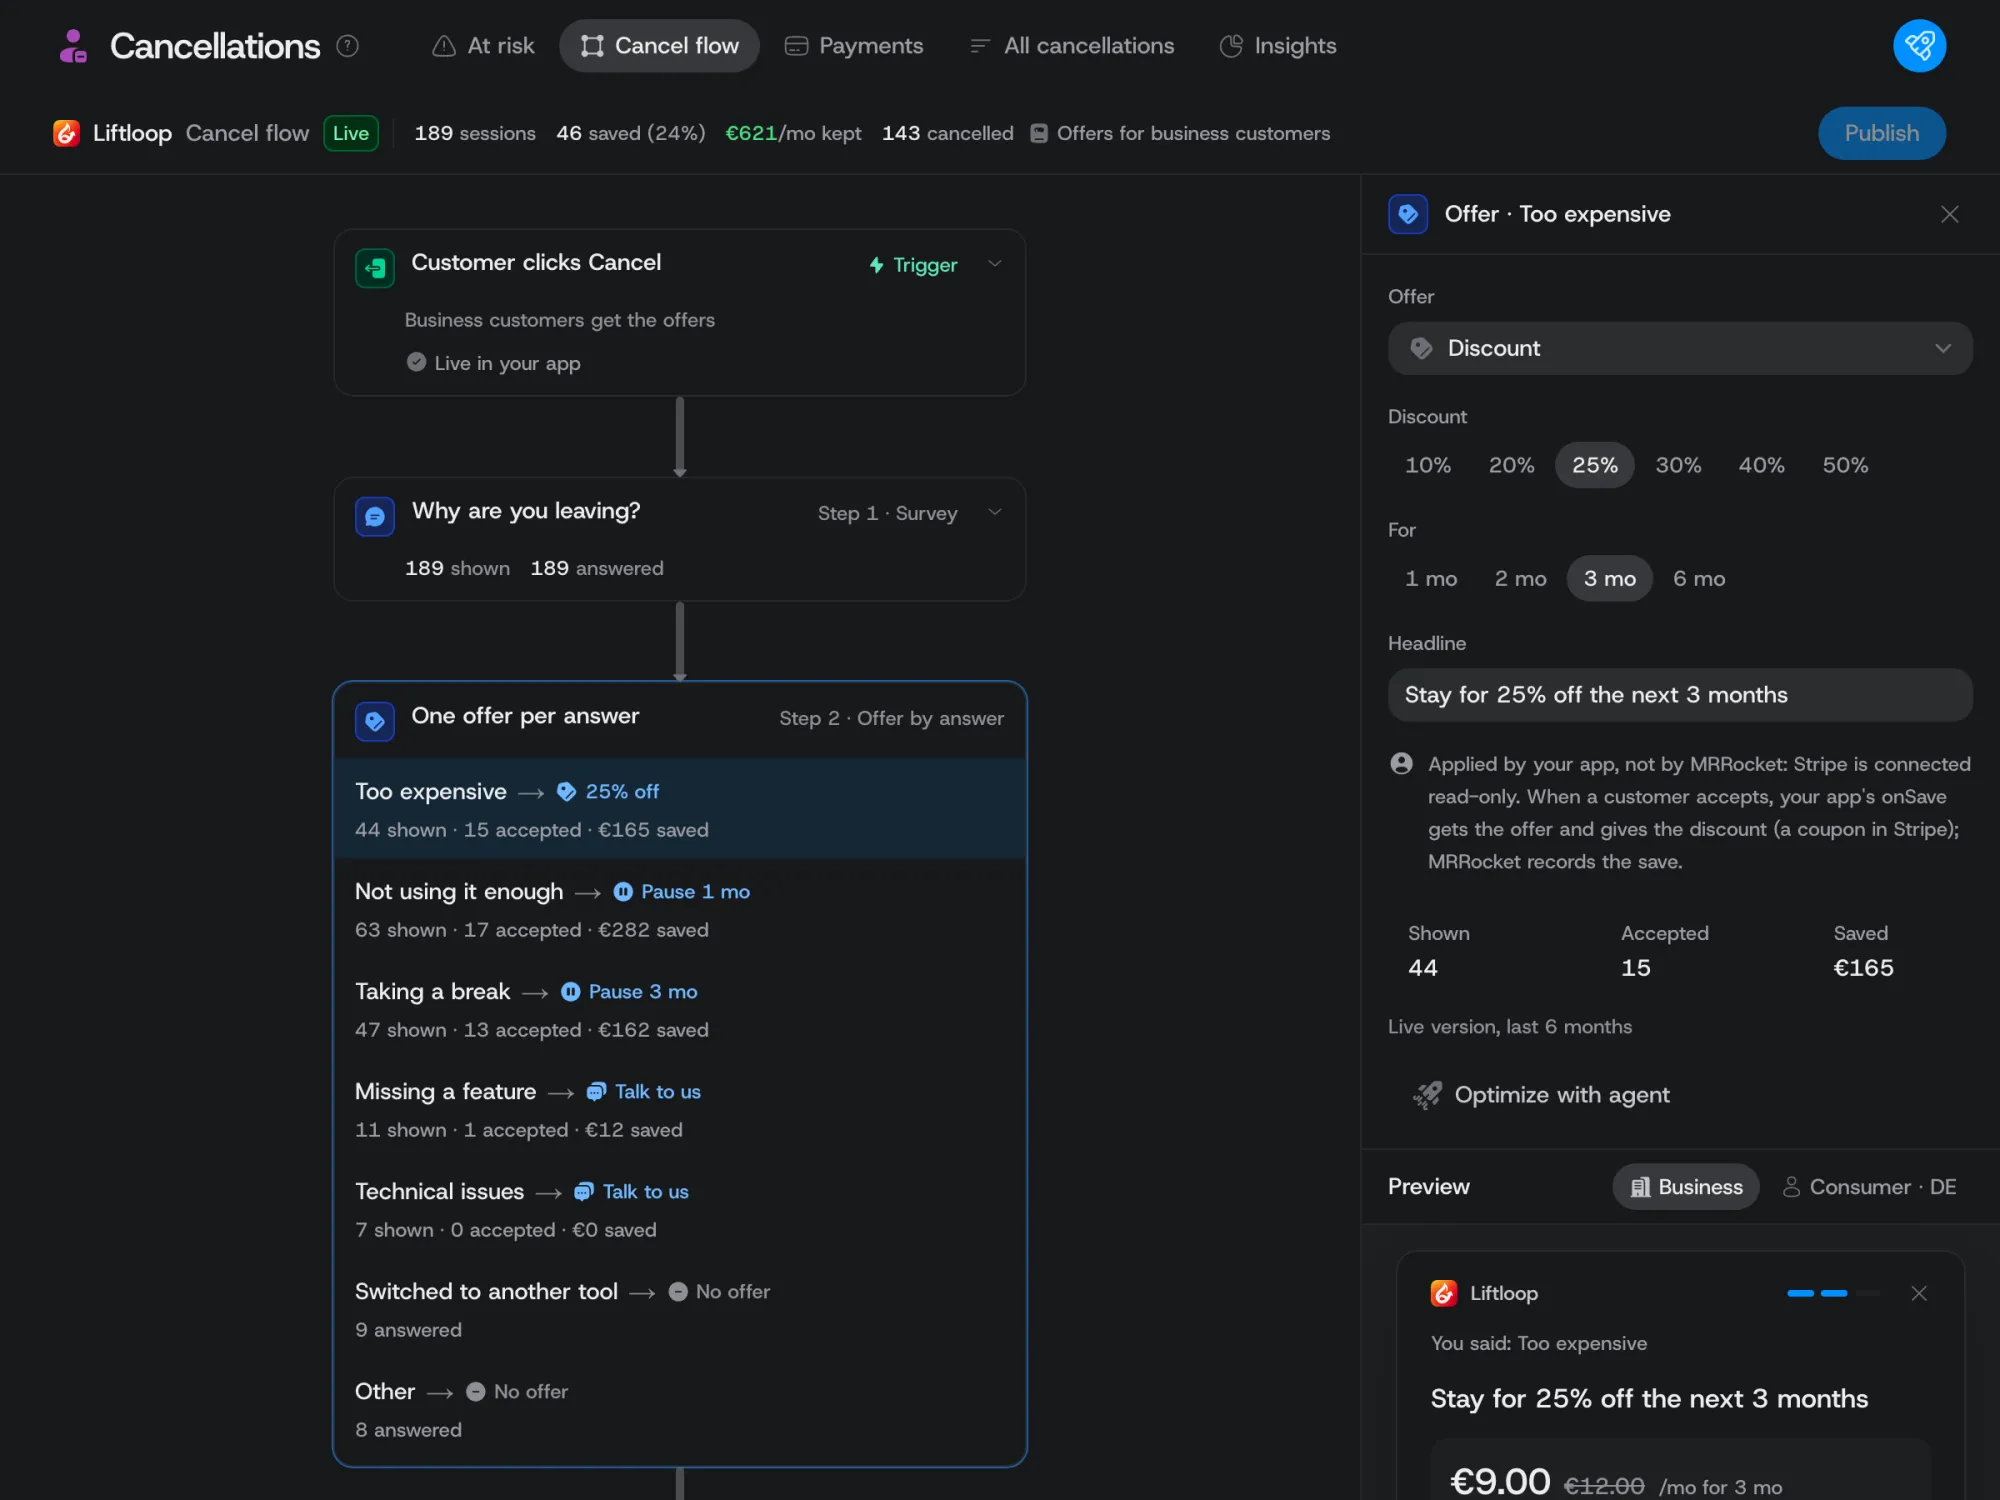The height and width of the screenshot is (1500, 2000).
Task: Click the pause icon next to Pause 1 mo
Action: coord(623,891)
